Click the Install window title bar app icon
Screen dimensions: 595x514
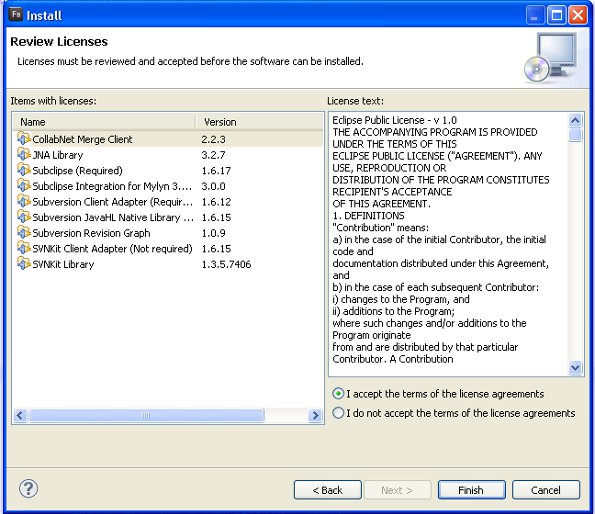pos(16,14)
